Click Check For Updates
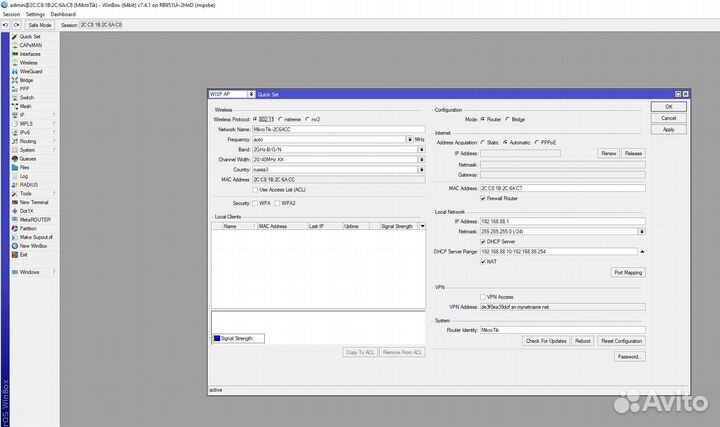Viewport: 720px width, 427px height. [546, 341]
